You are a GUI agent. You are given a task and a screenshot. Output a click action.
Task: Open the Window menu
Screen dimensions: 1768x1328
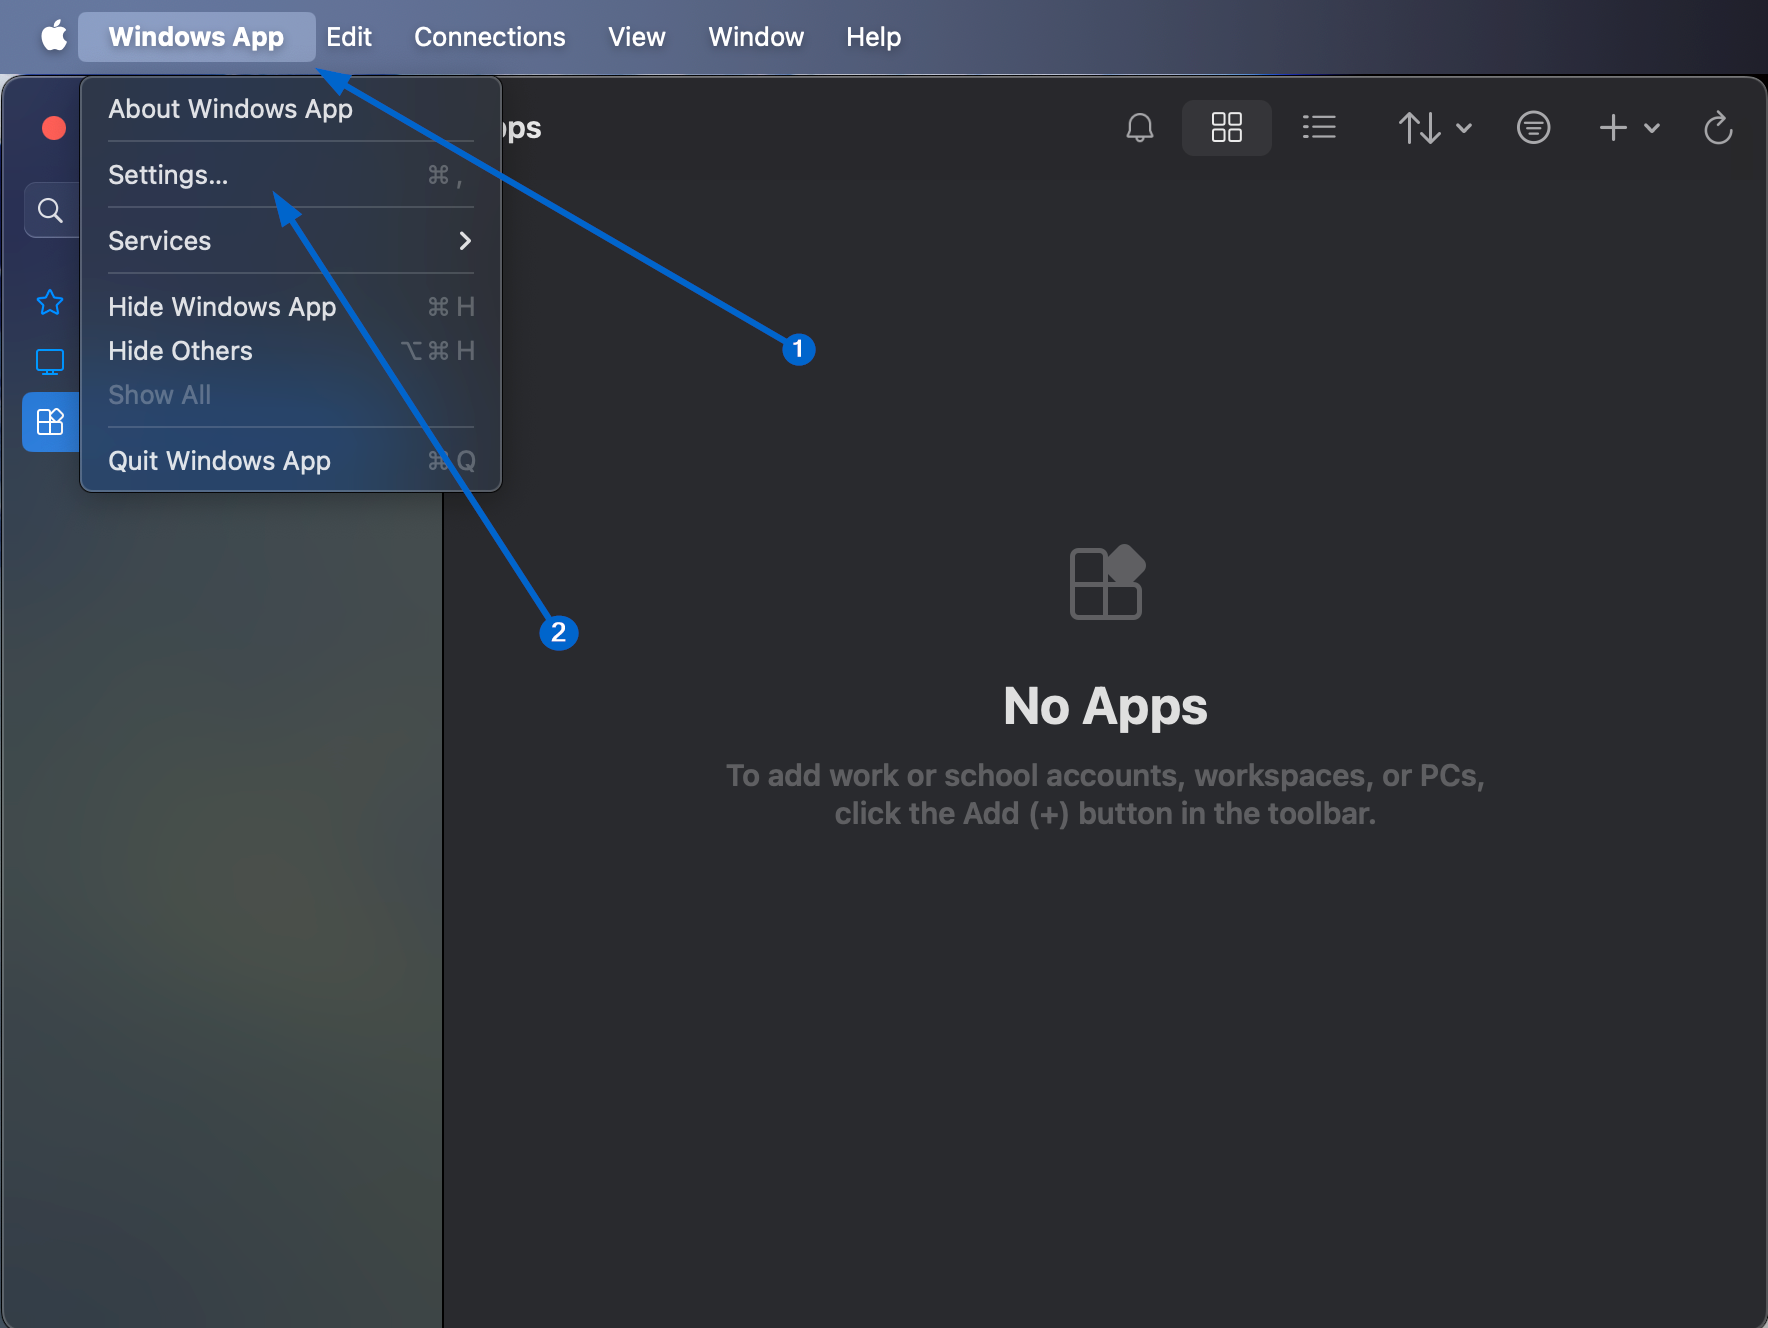click(x=756, y=37)
